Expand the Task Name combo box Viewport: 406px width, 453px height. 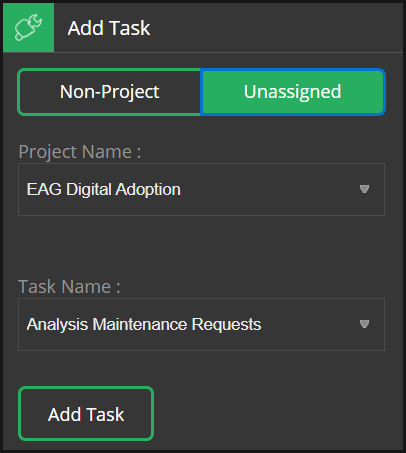pyautogui.click(x=201, y=324)
